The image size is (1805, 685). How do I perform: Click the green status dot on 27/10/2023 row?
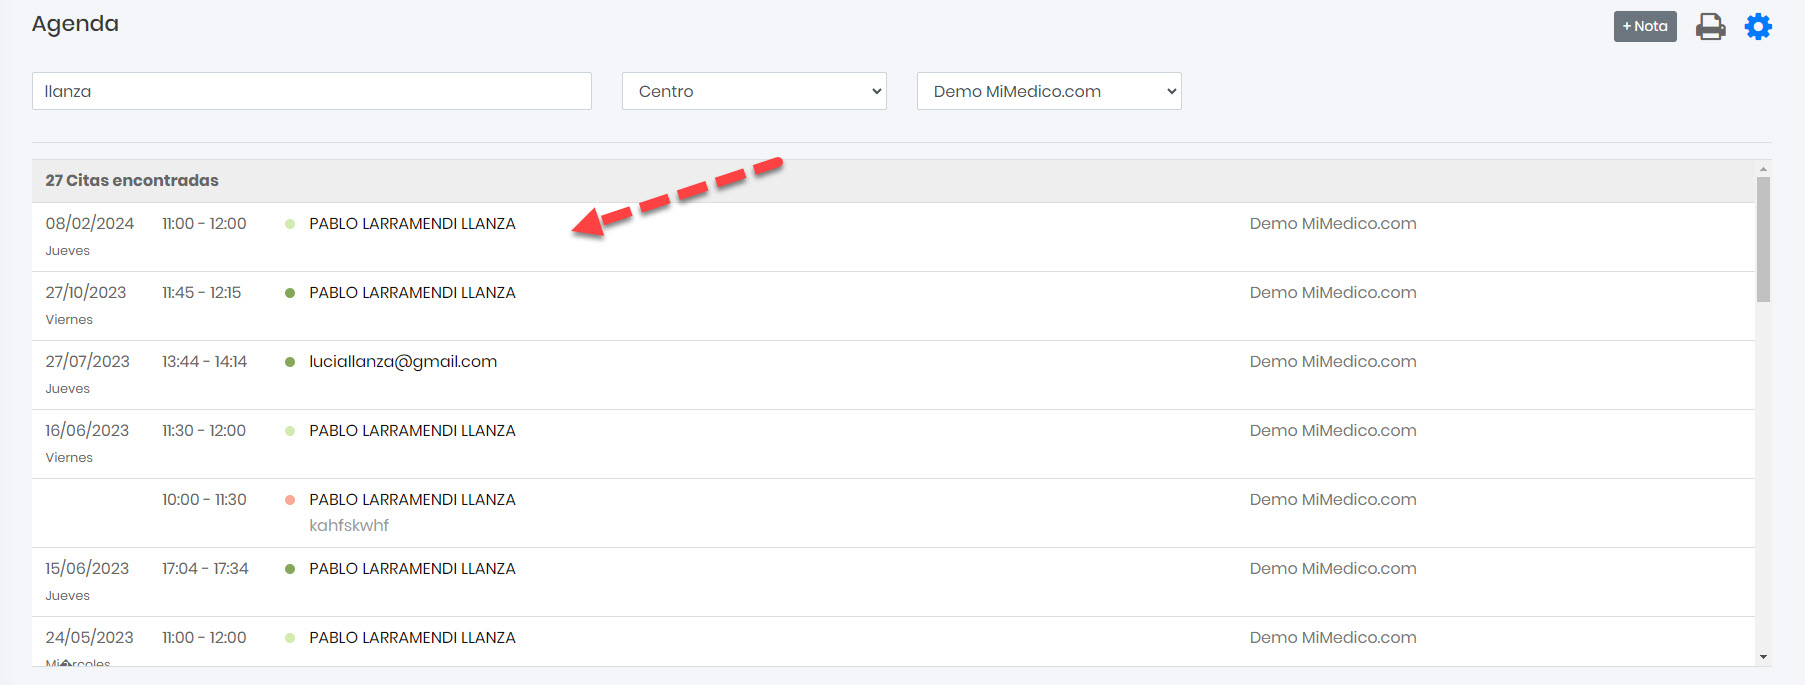point(290,293)
